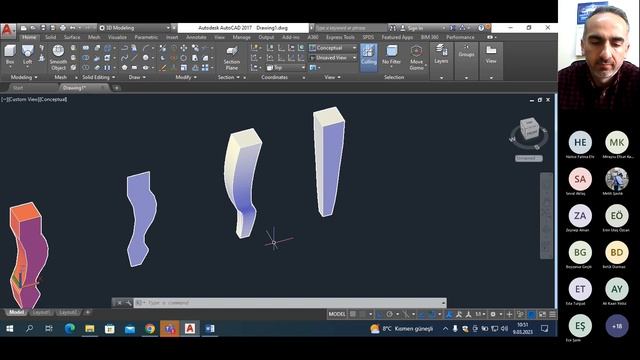This screenshot has height=360, width=640.
Task: Click Sign In button
Action: (x=412, y=28)
